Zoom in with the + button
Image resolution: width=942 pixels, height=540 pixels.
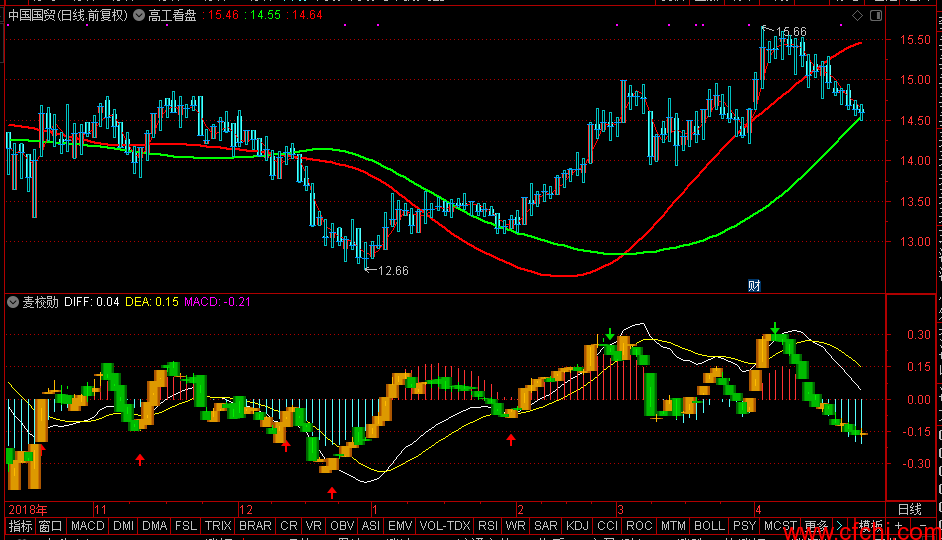(899, 526)
